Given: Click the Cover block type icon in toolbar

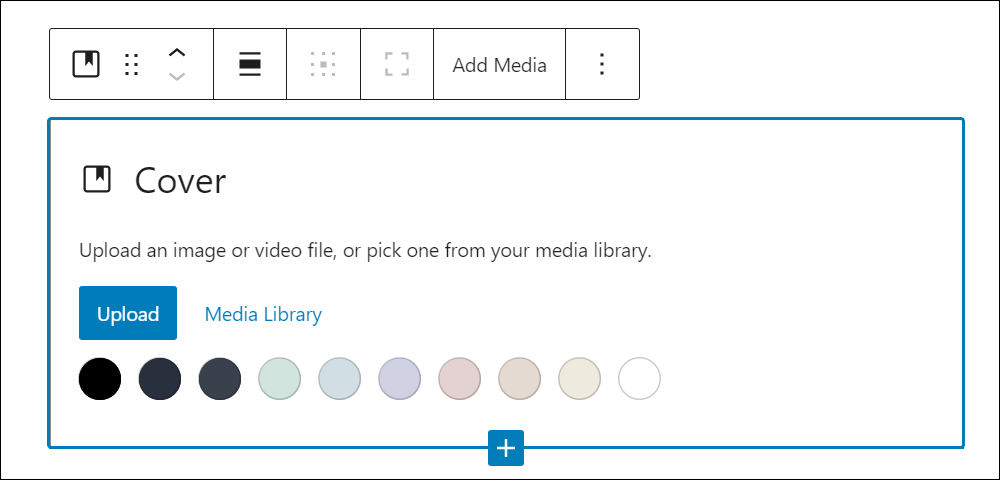Looking at the screenshot, I should [x=86, y=64].
